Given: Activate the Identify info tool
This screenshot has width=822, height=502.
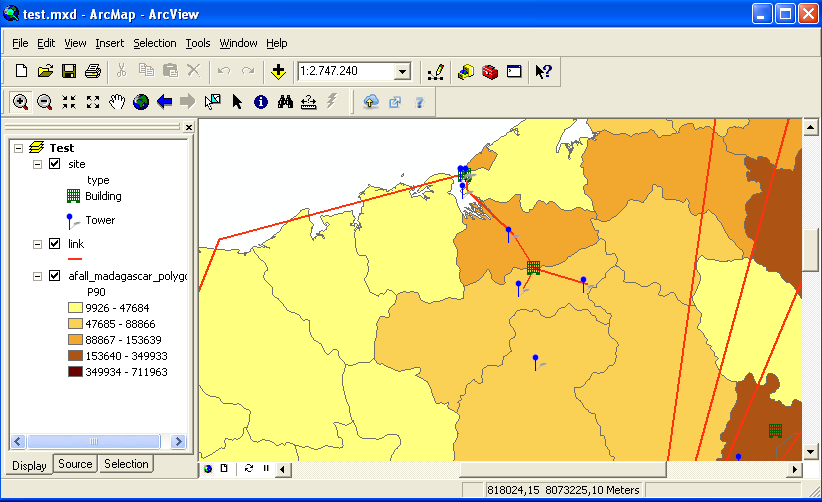Looking at the screenshot, I should pos(261,102).
